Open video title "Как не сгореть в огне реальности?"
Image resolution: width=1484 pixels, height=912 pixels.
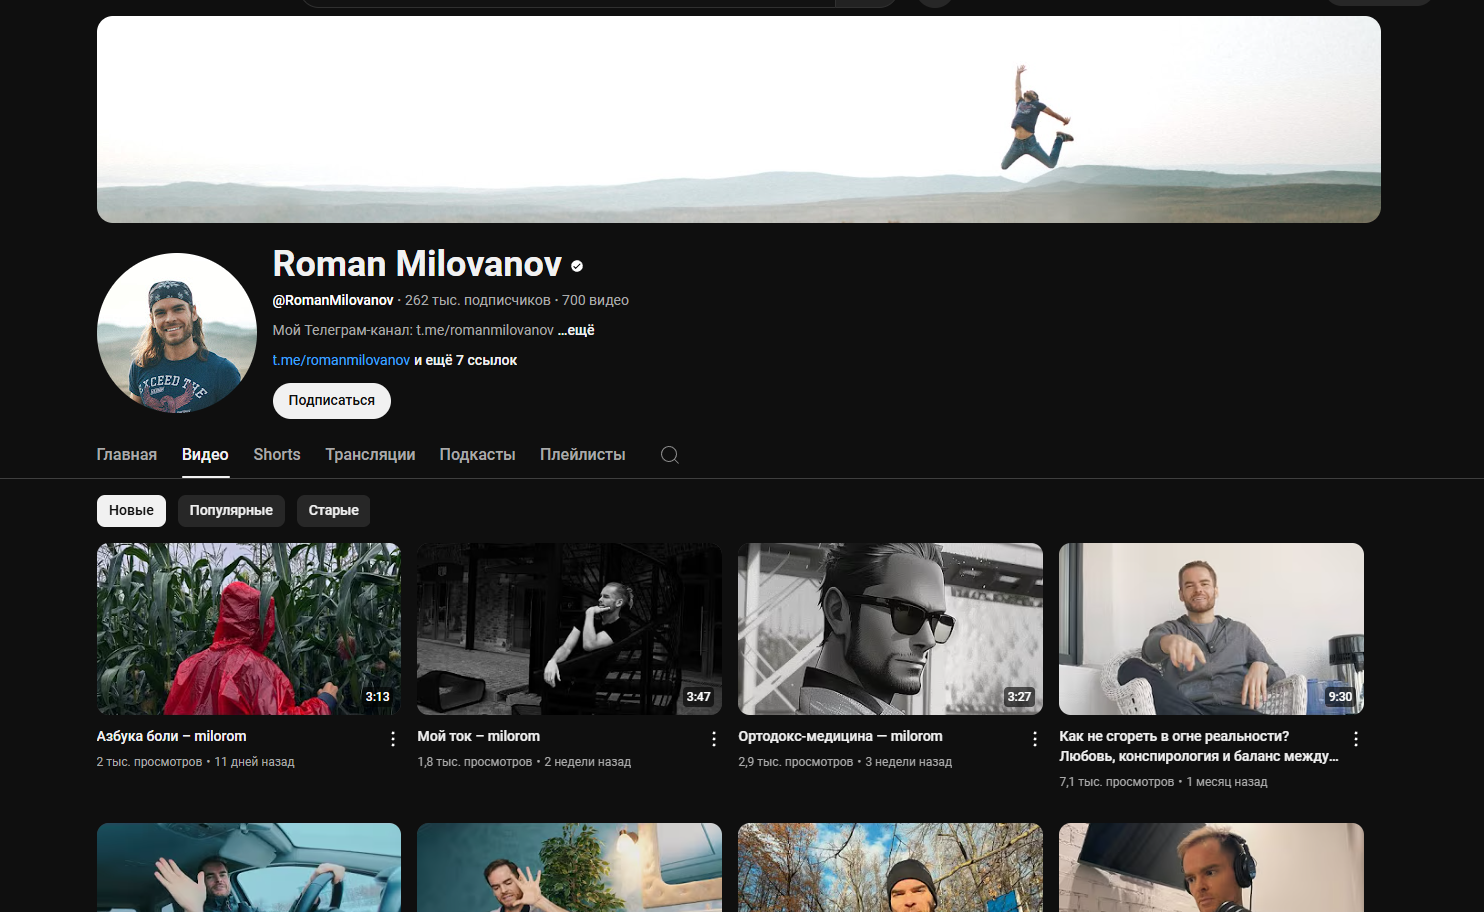[x=1199, y=746]
